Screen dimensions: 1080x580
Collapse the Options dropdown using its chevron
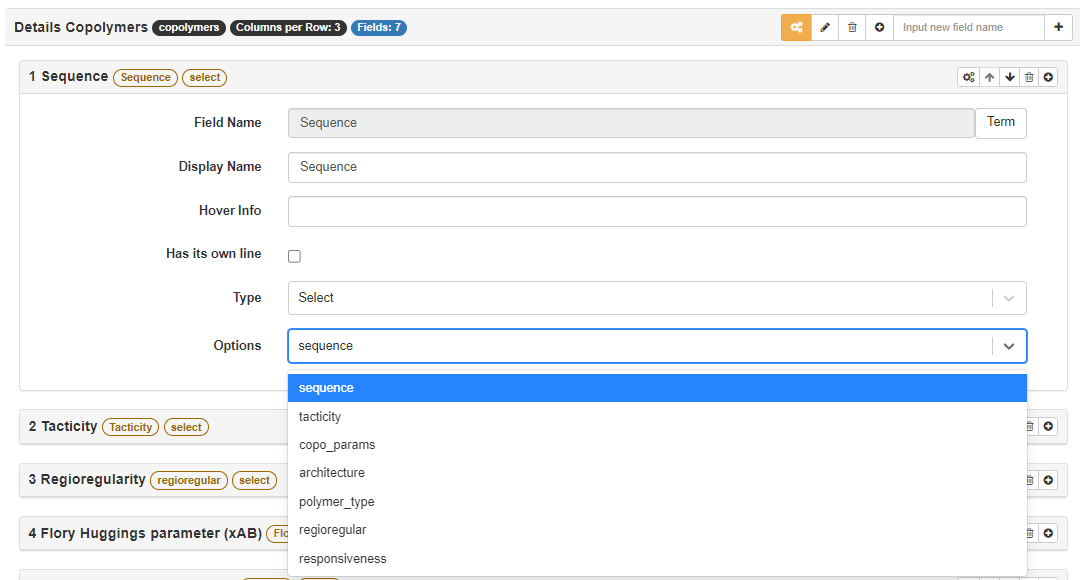click(1008, 346)
